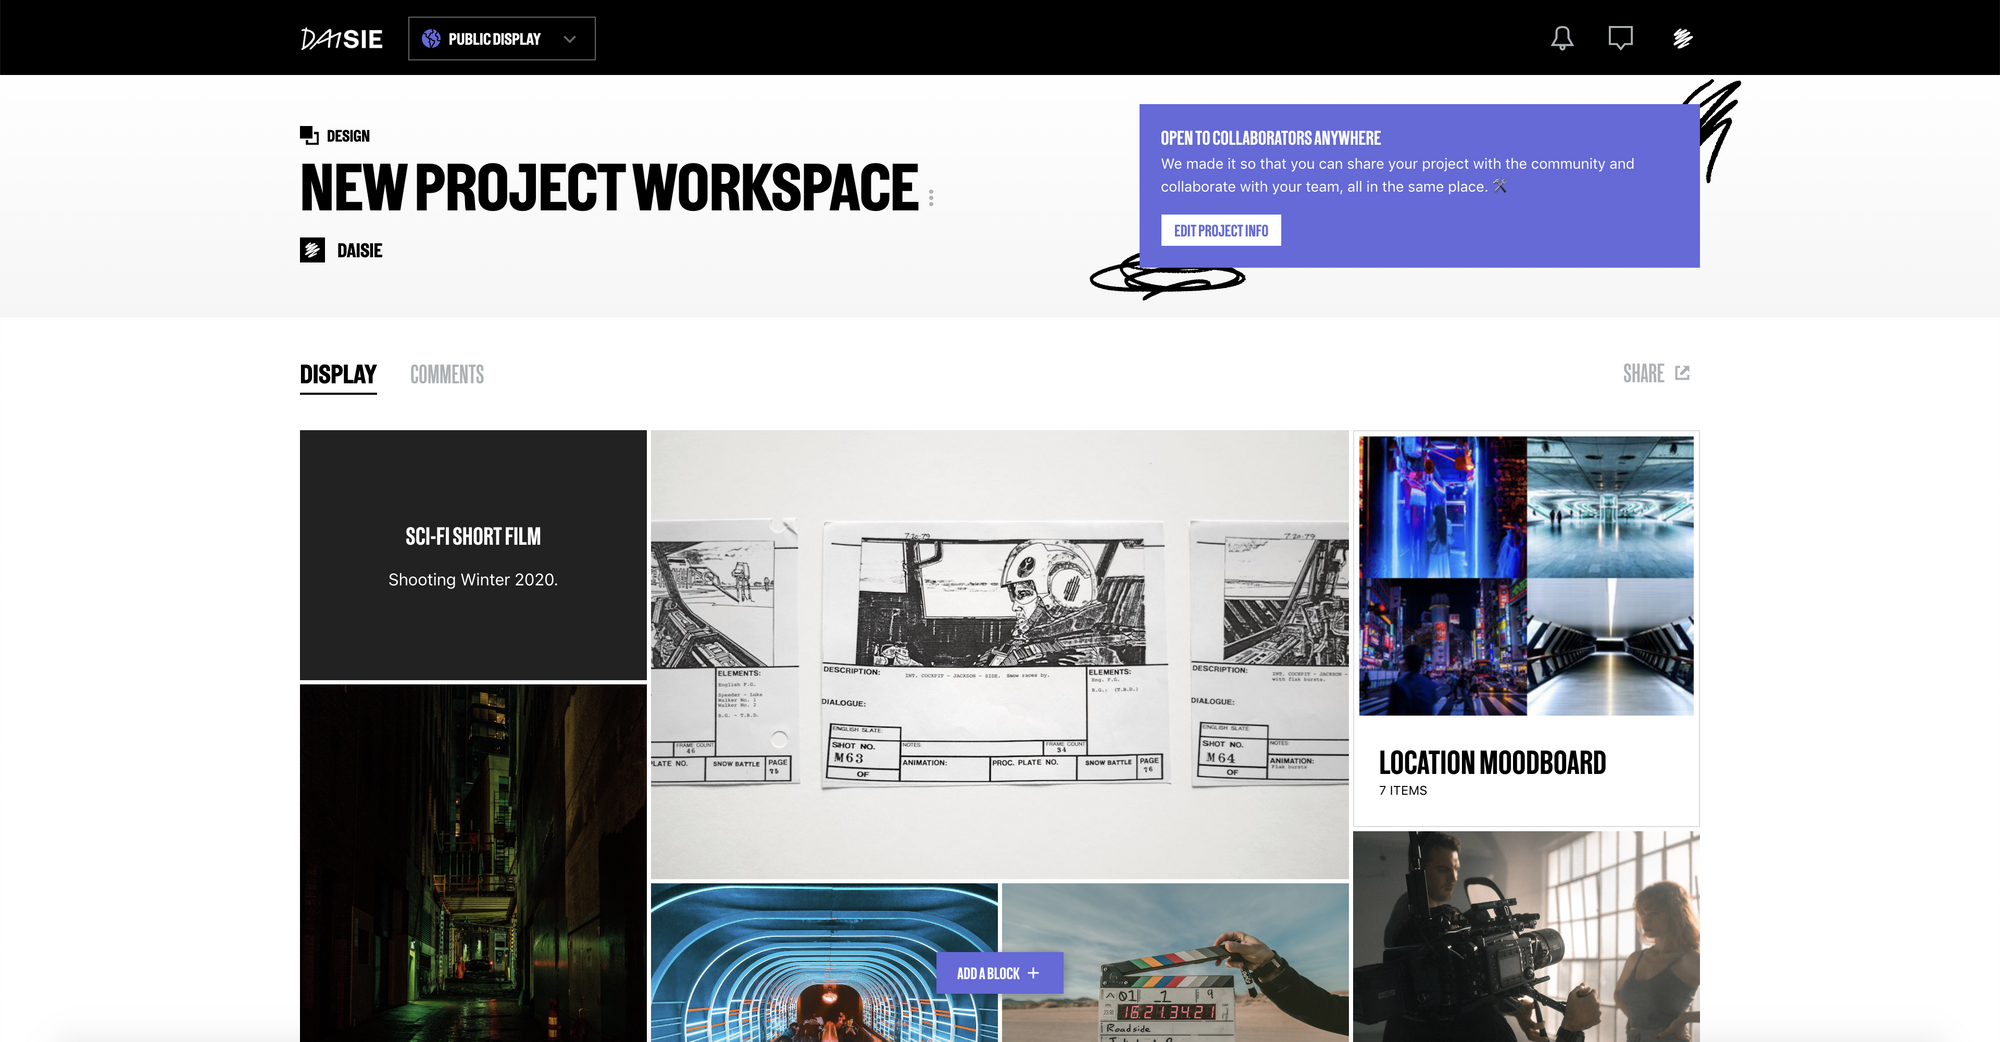
Task: Click the globe icon in Public Display
Action: (431, 39)
